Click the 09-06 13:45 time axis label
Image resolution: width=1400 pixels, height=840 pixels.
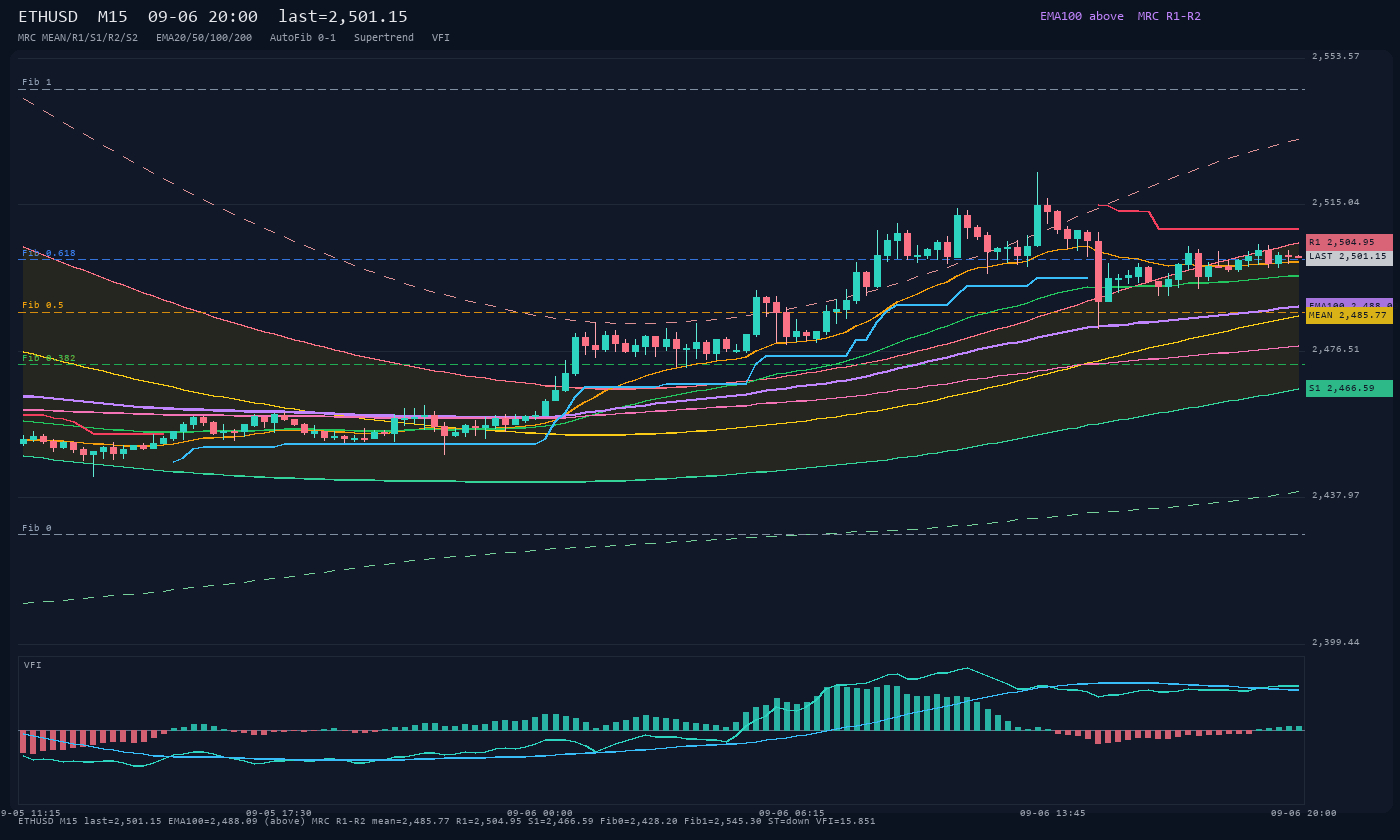pyautogui.click(x=1052, y=813)
